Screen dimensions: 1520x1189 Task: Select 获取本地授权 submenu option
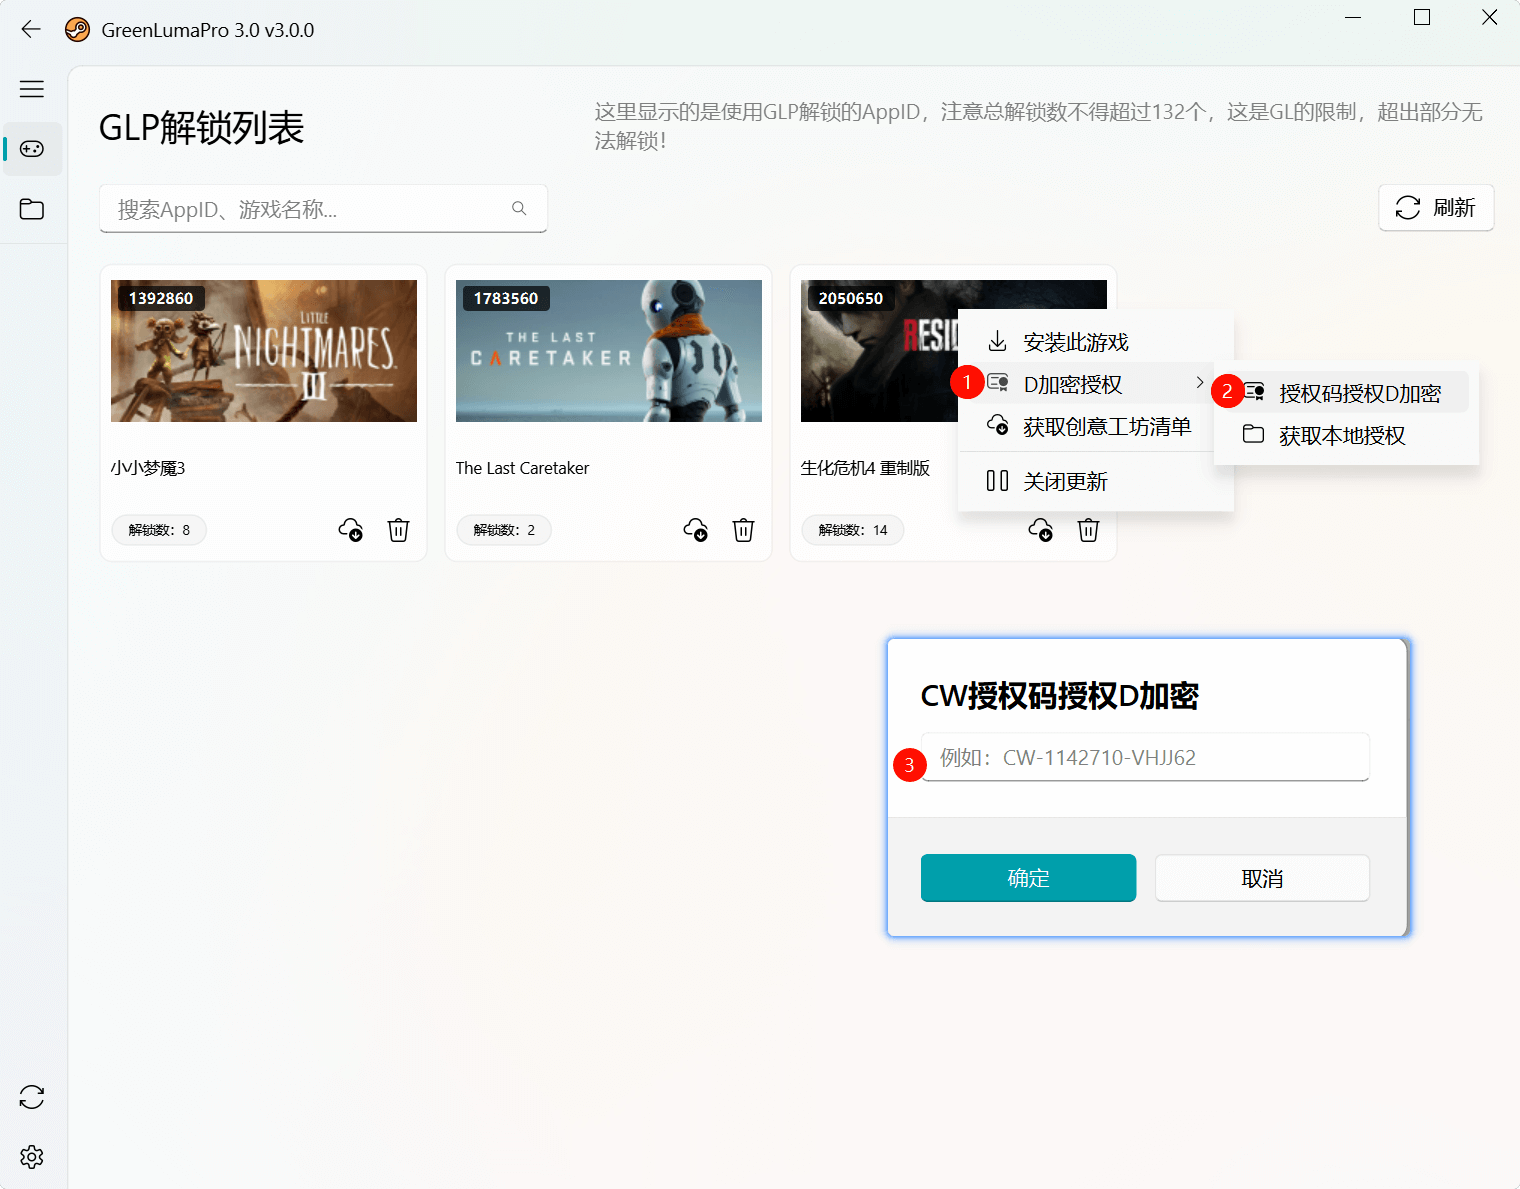[1341, 436]
